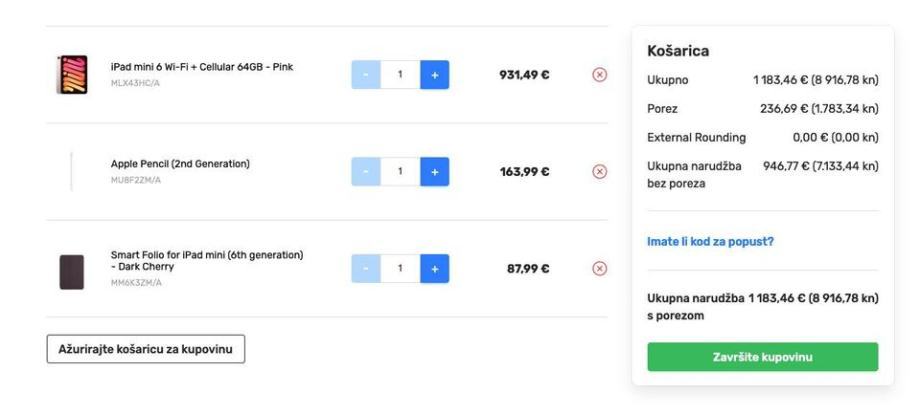Image resolution: width=920 pixels, height=415 pixels.
Task: Open iPad mini 6 Wi-Fi + Cellular link
Action: point(201,67)
